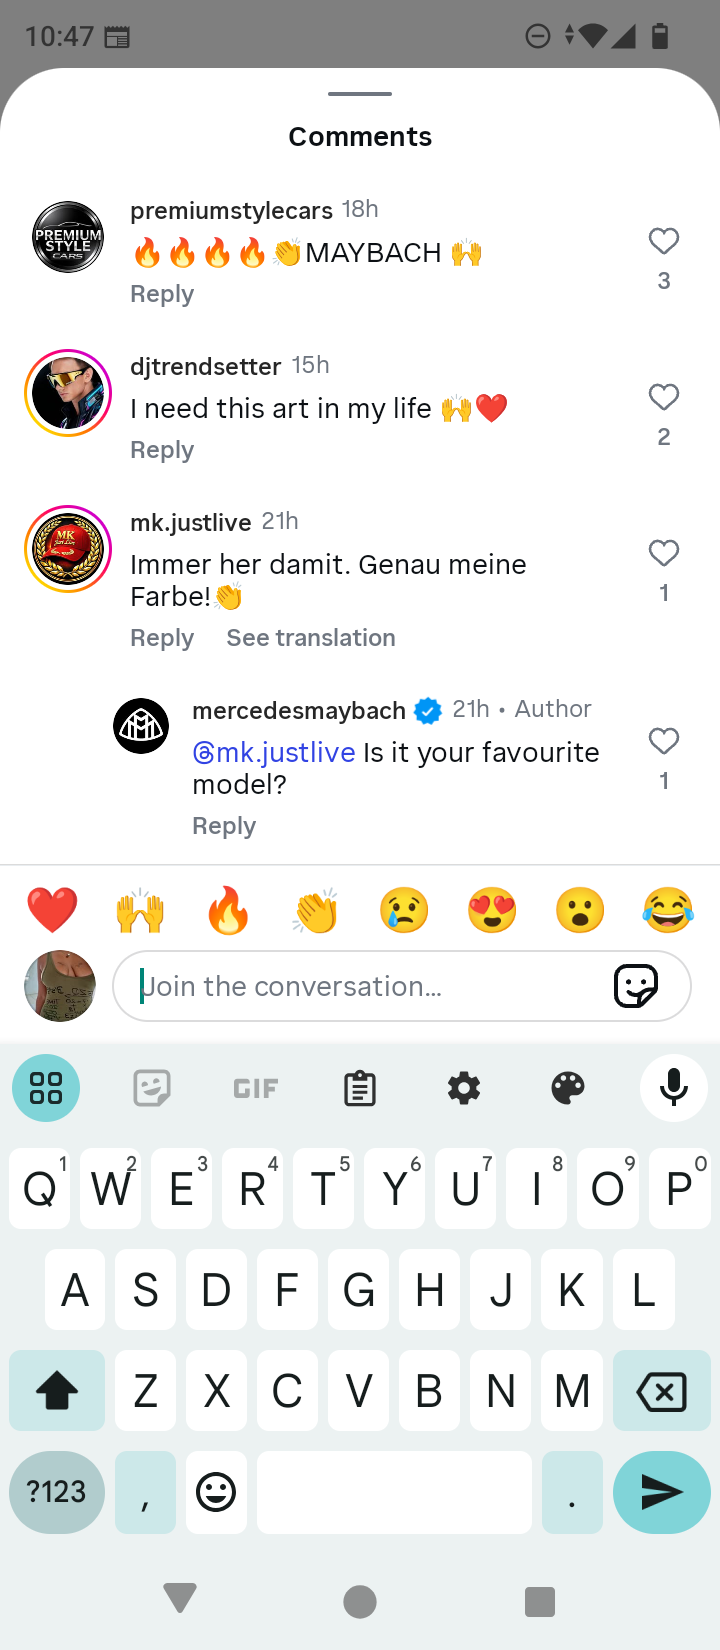Open keyboard settings gear
Image resolution: width=720 pixels, height=1650 pixels.
[x=464, y=1088]
